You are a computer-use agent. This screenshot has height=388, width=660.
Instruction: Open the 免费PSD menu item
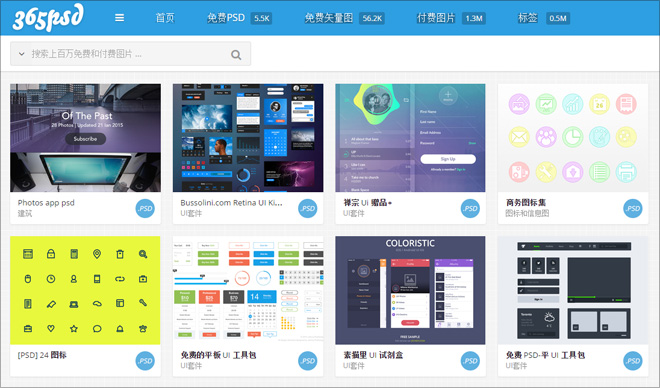pyautogui.click(x=226, y=18)
